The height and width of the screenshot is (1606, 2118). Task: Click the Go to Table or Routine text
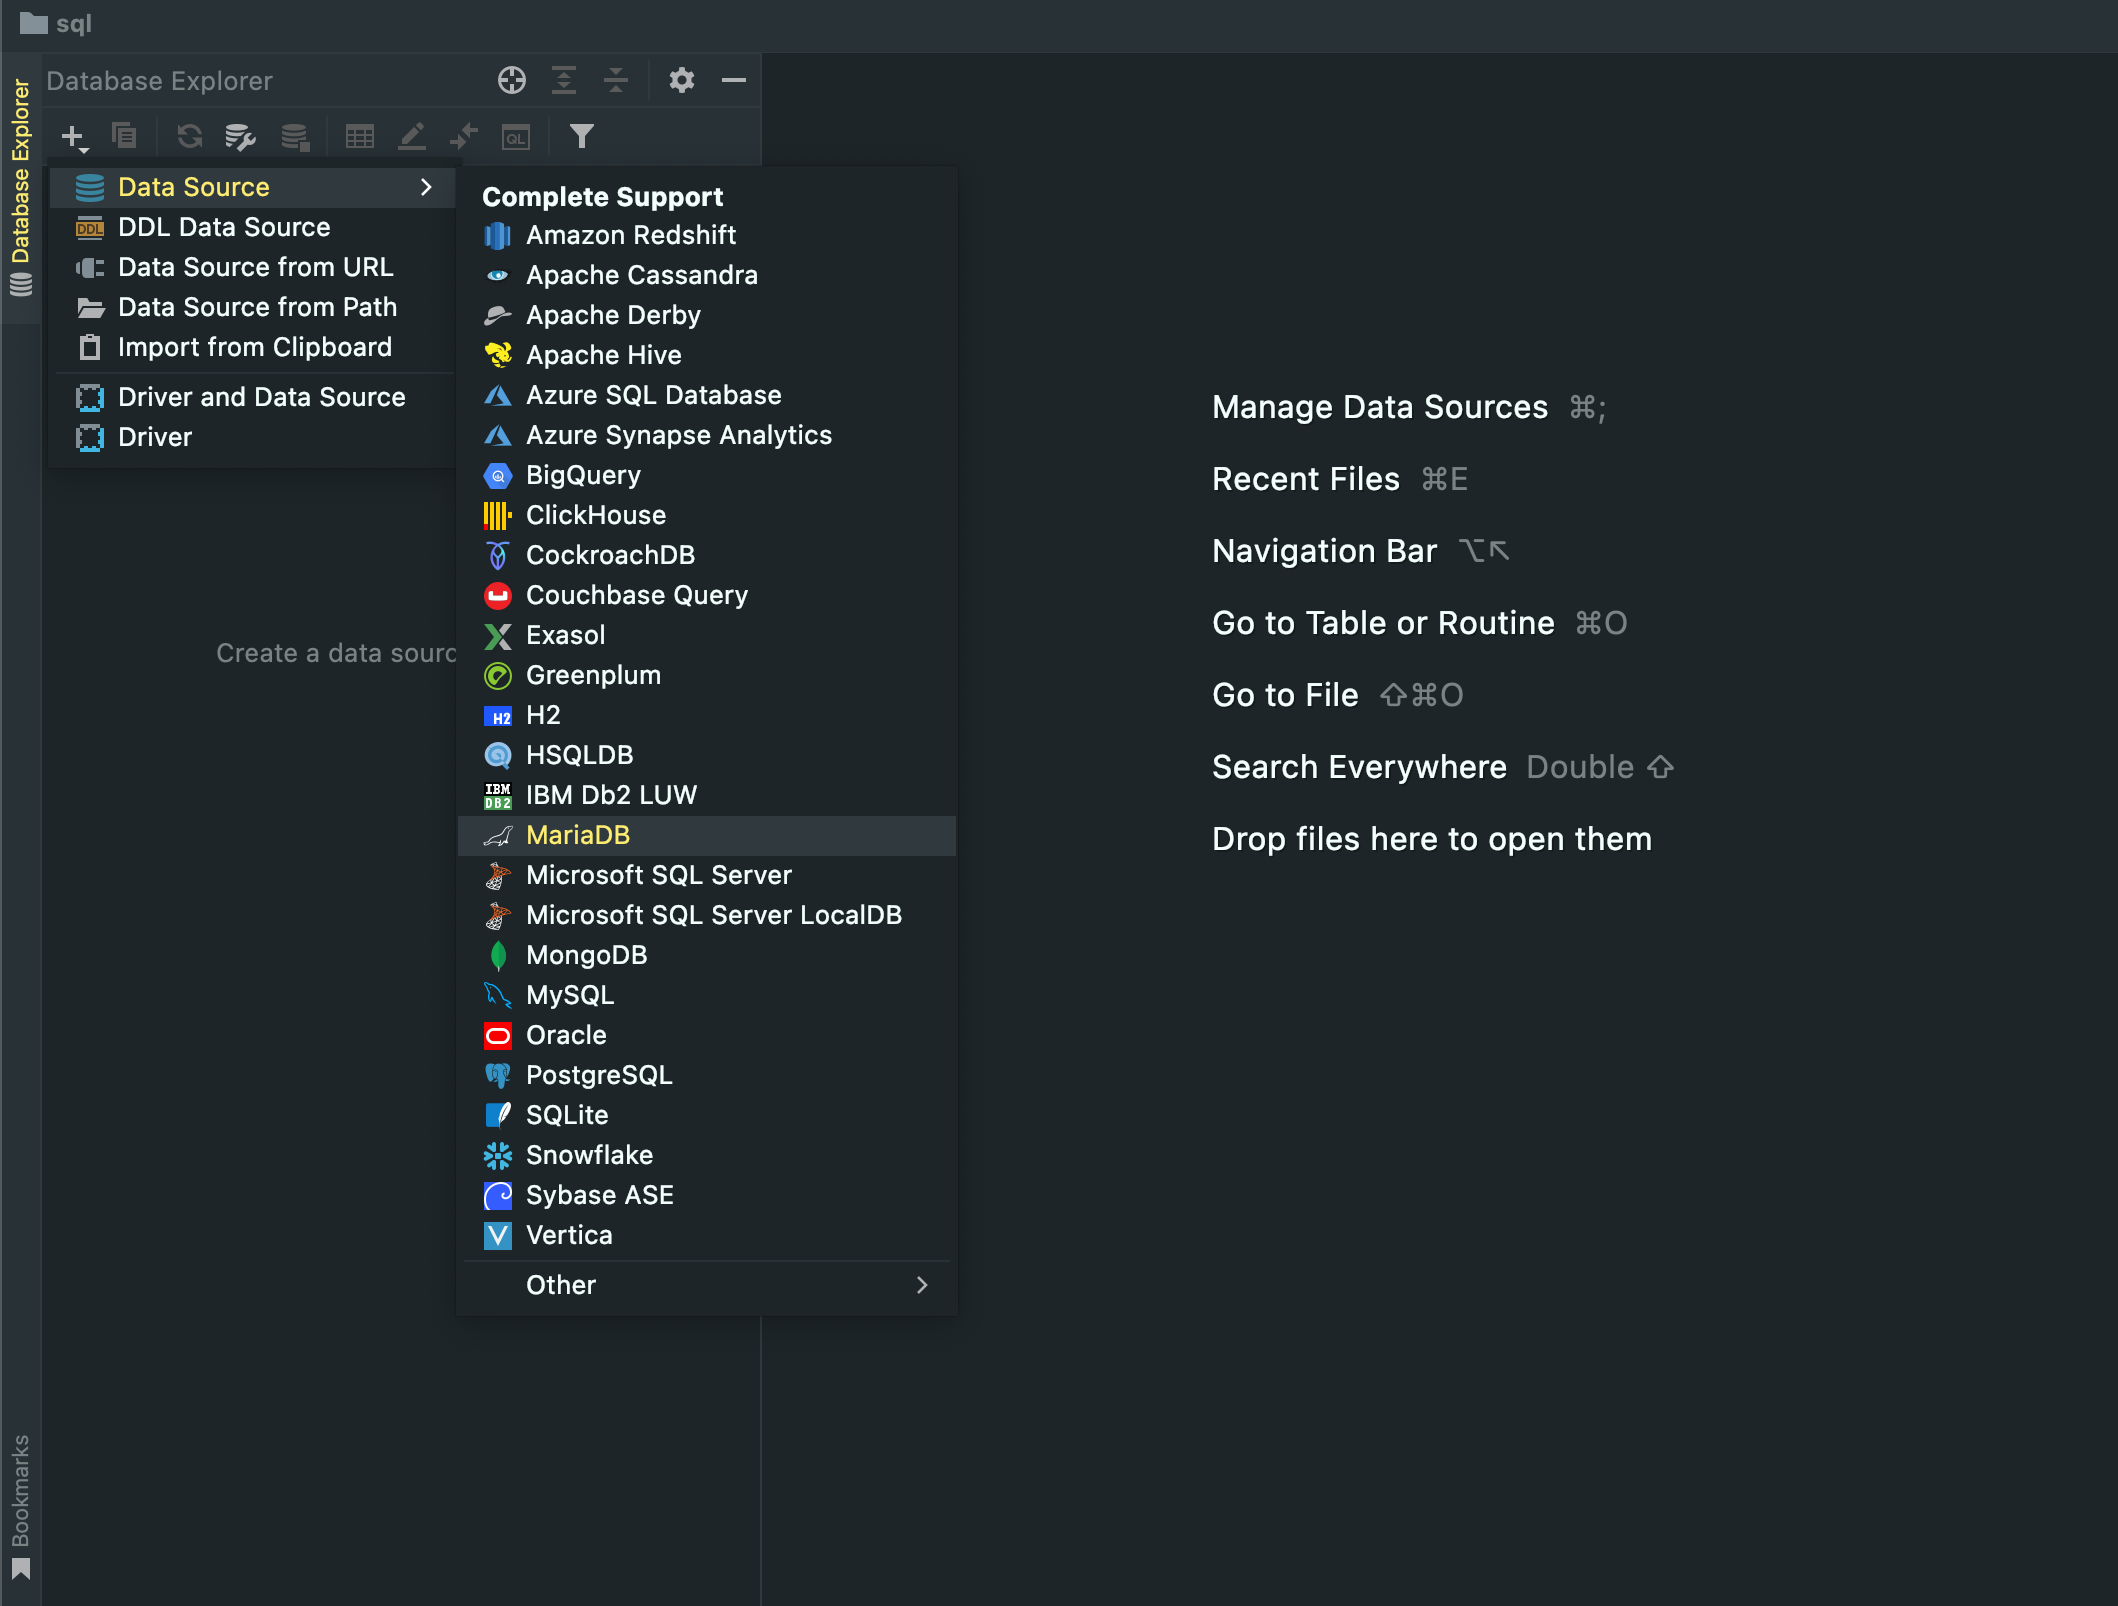tap(1383, 623)
